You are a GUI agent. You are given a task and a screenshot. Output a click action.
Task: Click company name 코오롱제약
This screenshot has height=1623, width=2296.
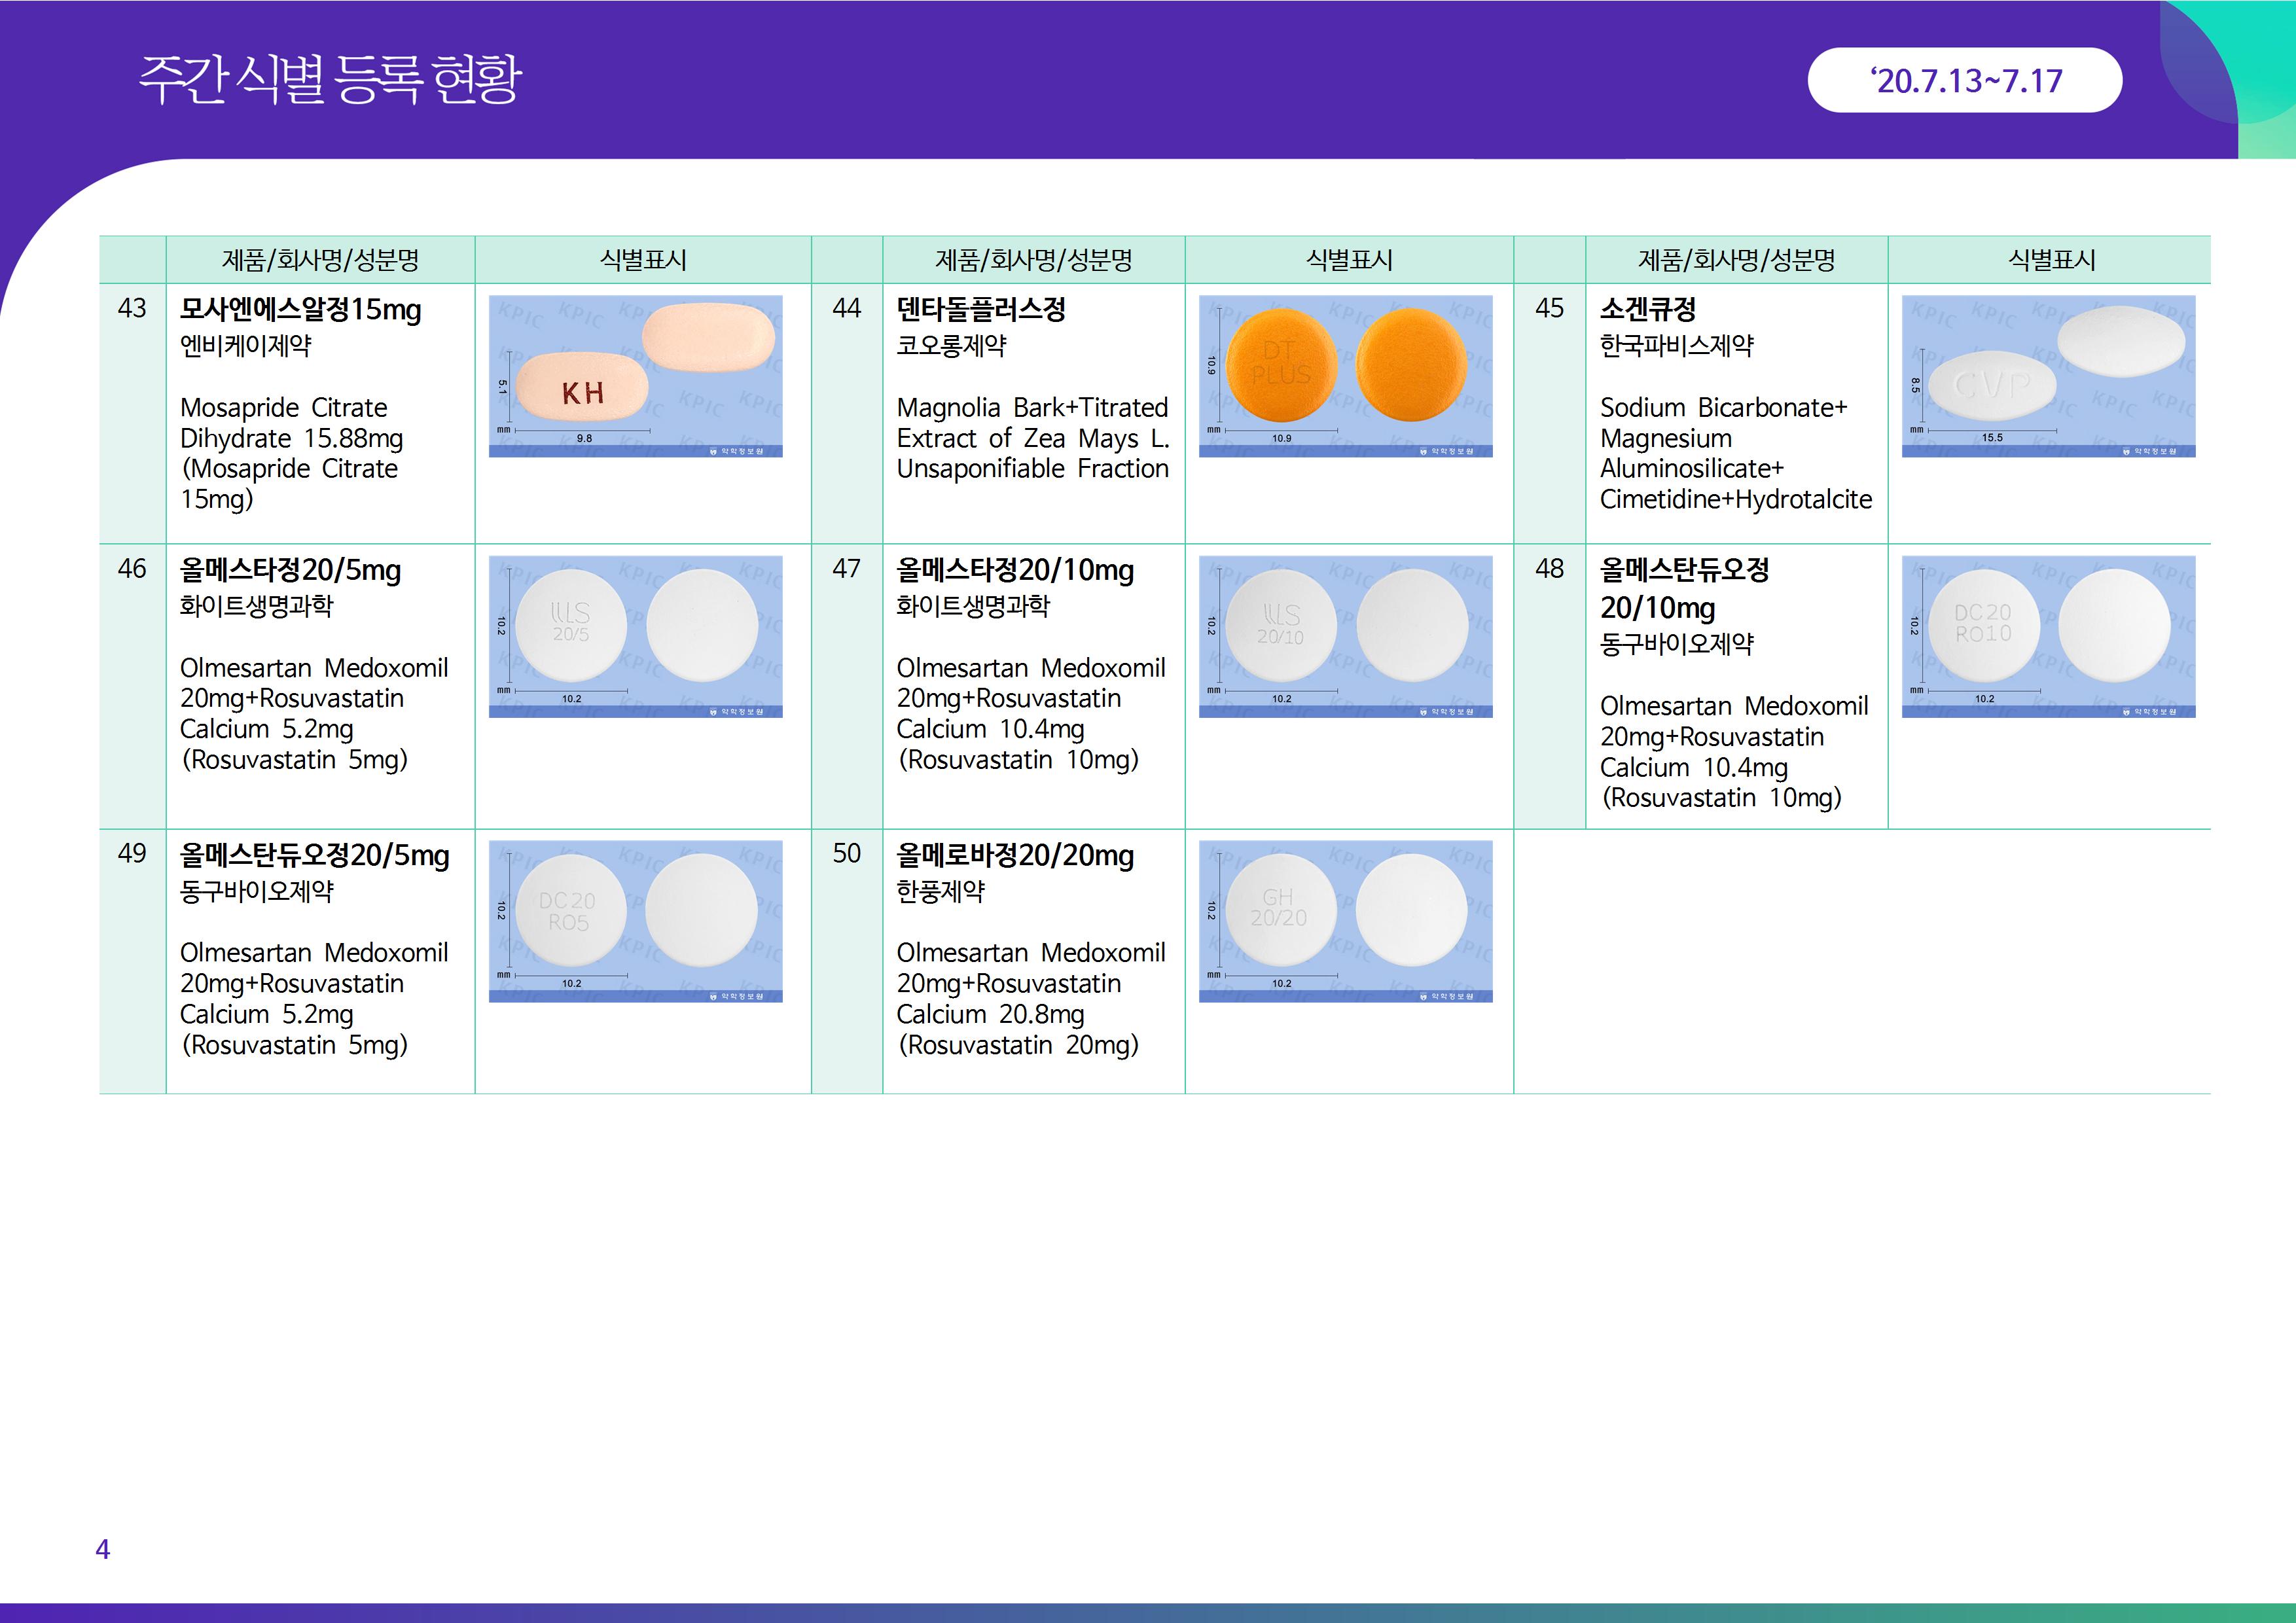[x=951, y=346]
